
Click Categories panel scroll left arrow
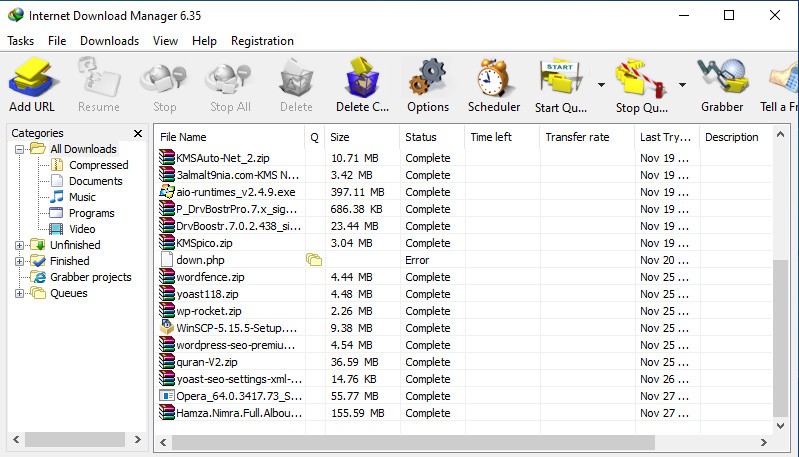16,439
